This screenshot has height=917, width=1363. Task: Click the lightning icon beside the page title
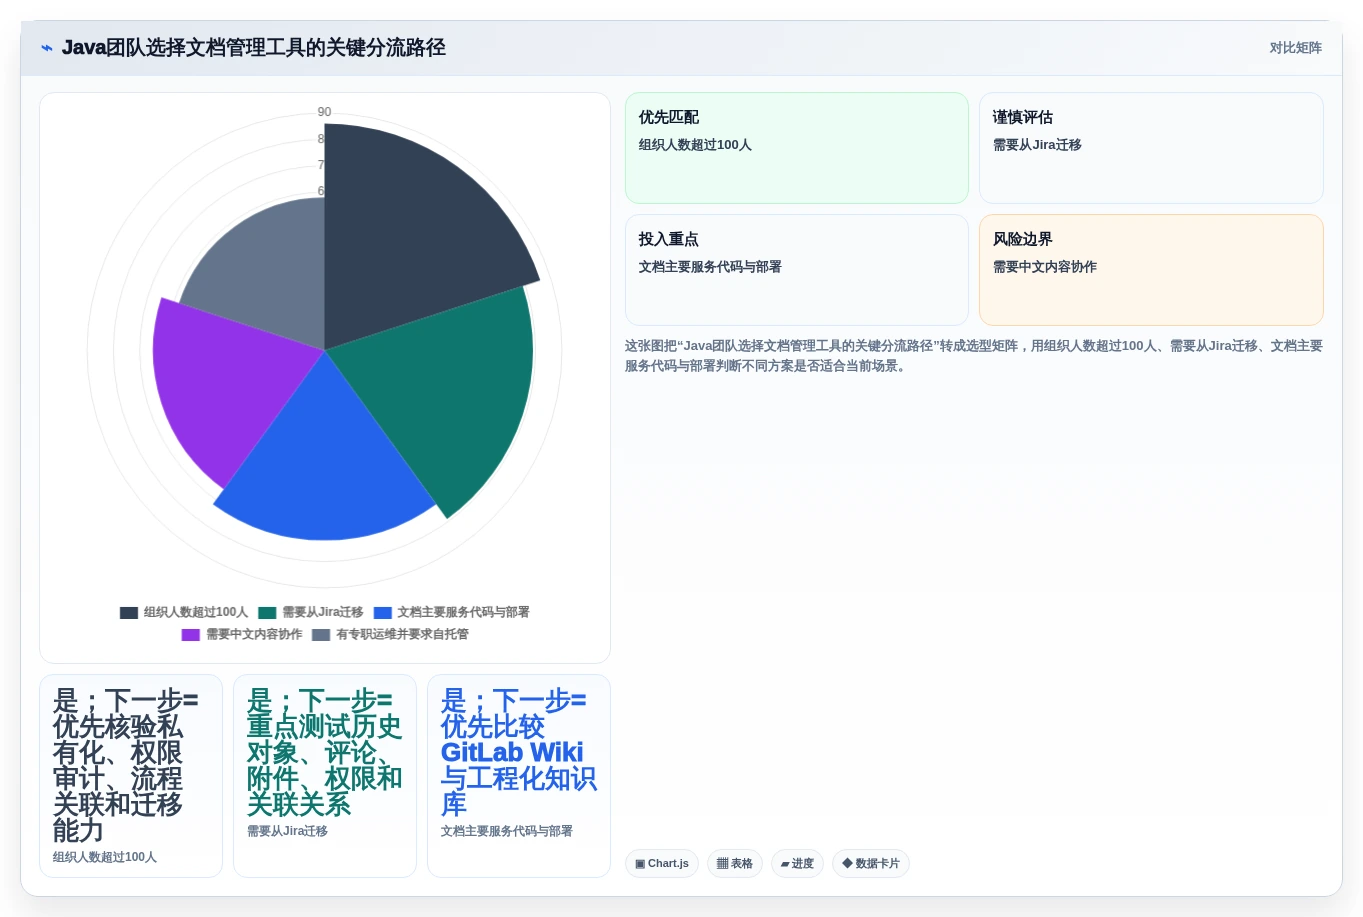(x=47, y=48)
